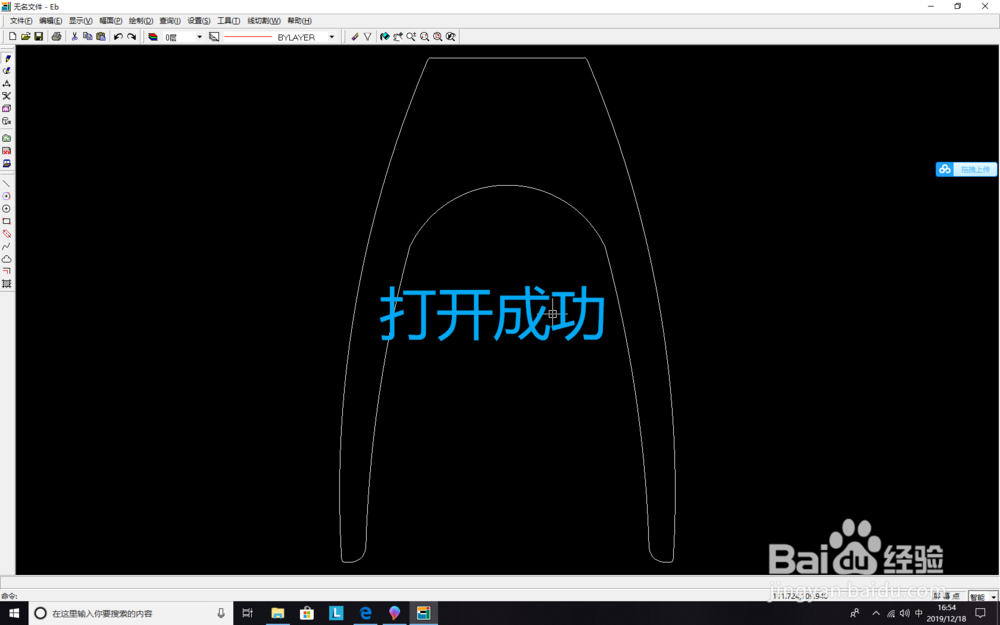Screen dimensions: 1000x625
Task: Click the Save floppy disk icon
Action: tap(38, 37)
